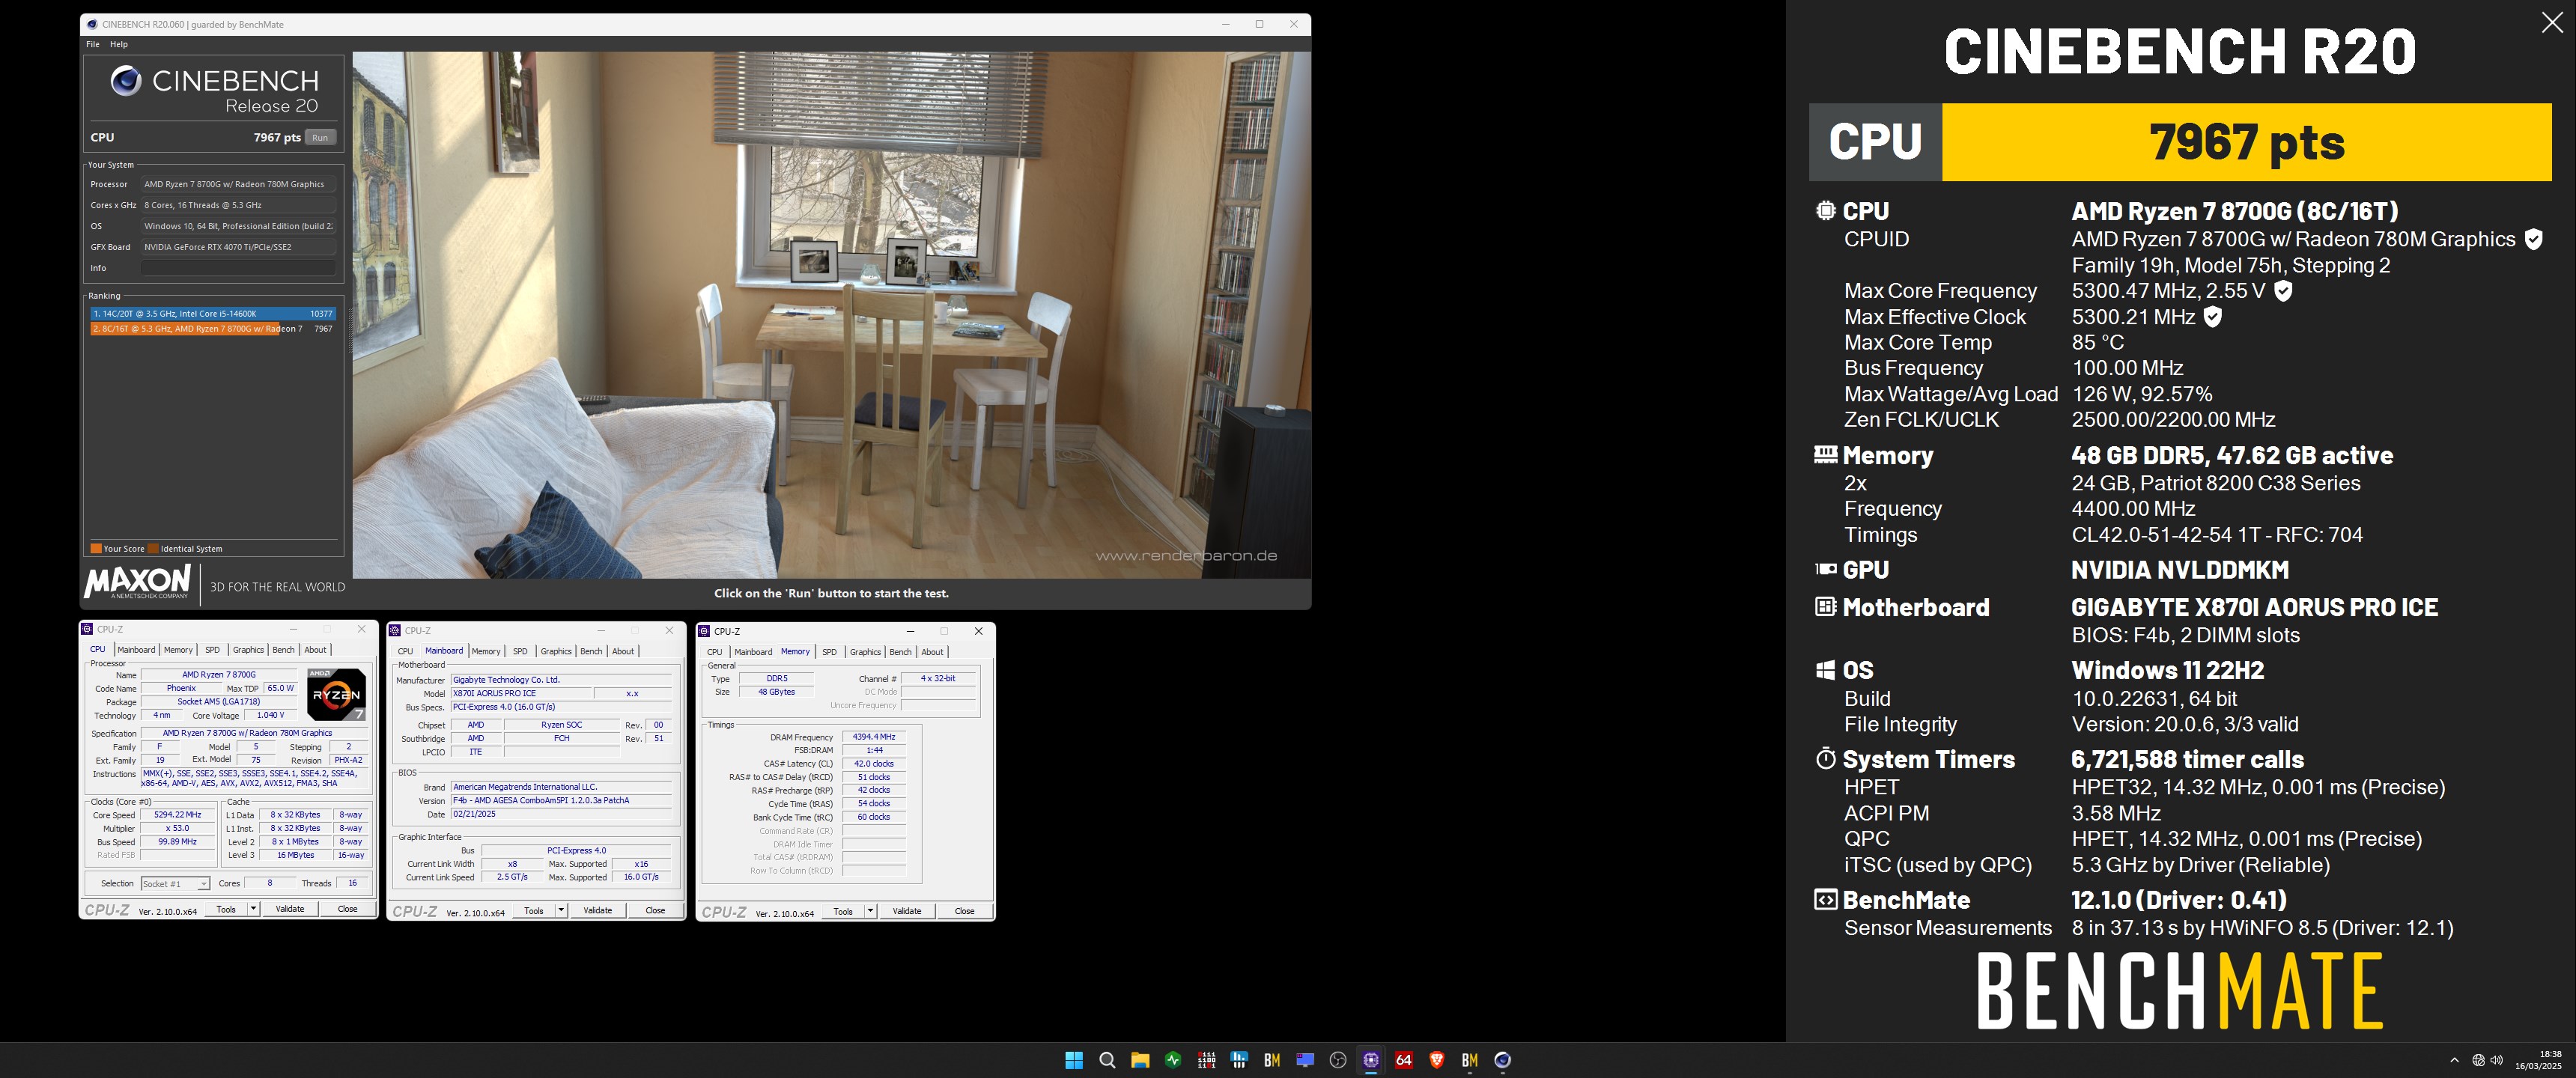
Task: Open the taskbar clock and date
Action: [x=2540, y=1060]
